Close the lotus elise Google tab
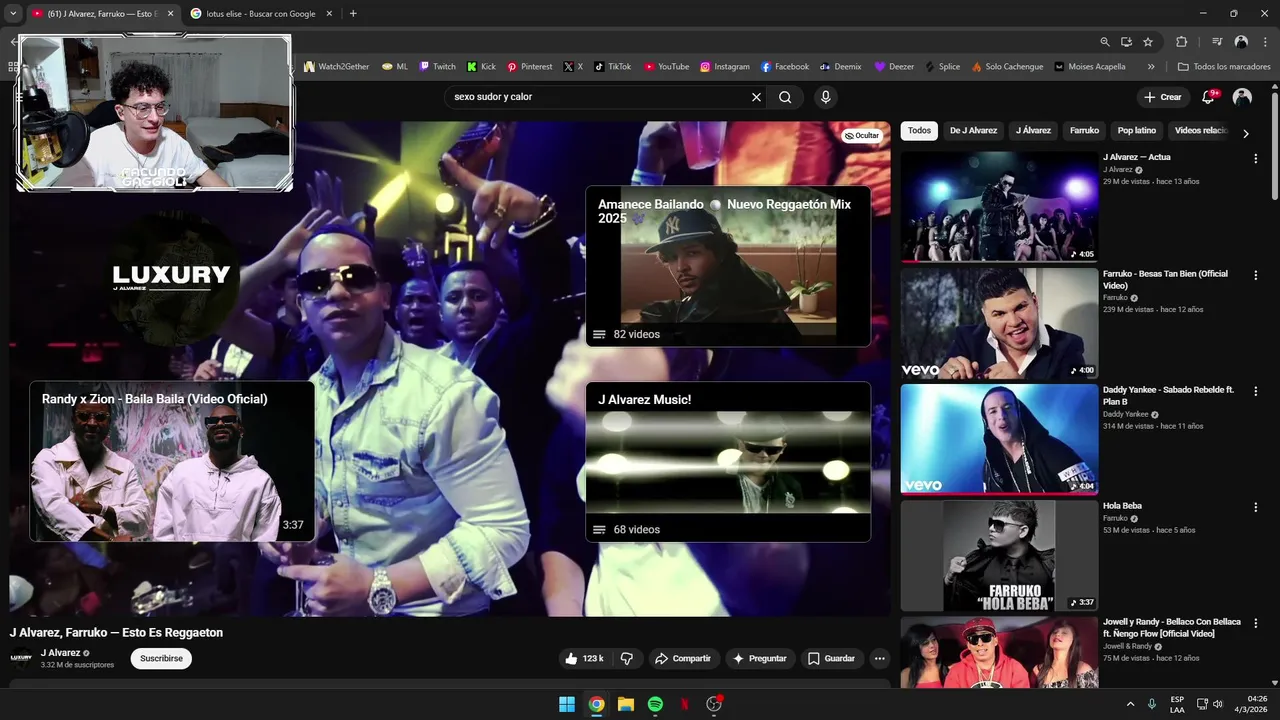Image resolution: width=1280 pixels, height=720 pixels. pos(327,14)
